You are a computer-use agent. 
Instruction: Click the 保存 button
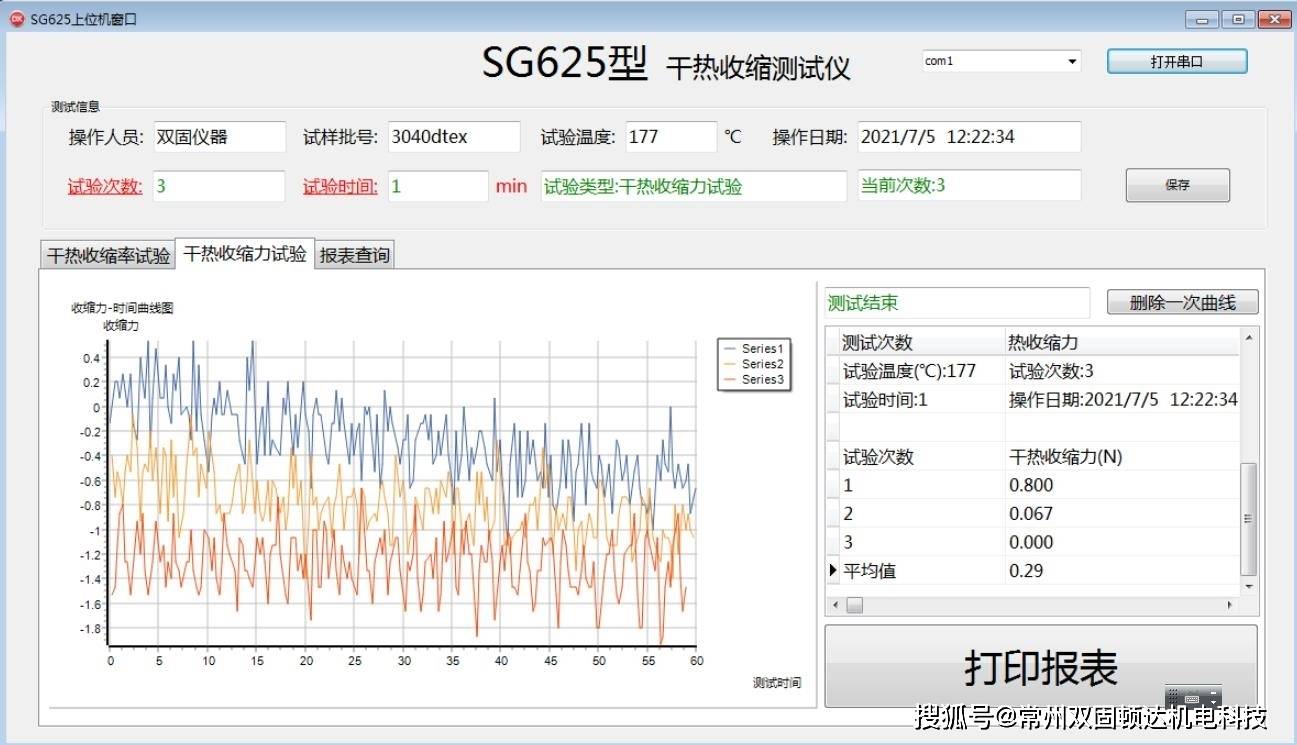1177,185
